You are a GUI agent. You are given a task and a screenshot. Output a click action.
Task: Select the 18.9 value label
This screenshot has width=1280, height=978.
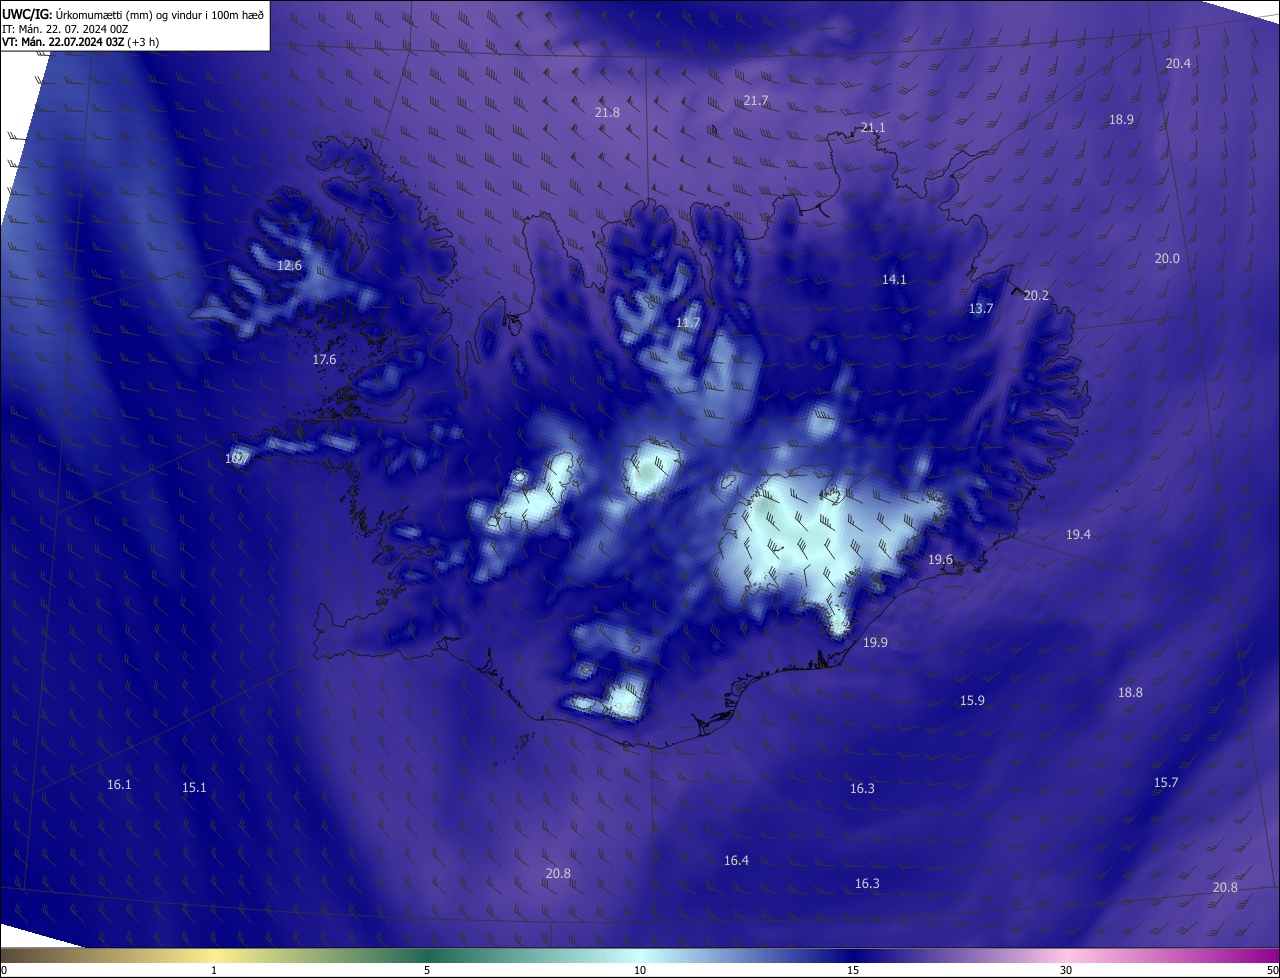pyautogui.click(x=1121, y=119)
